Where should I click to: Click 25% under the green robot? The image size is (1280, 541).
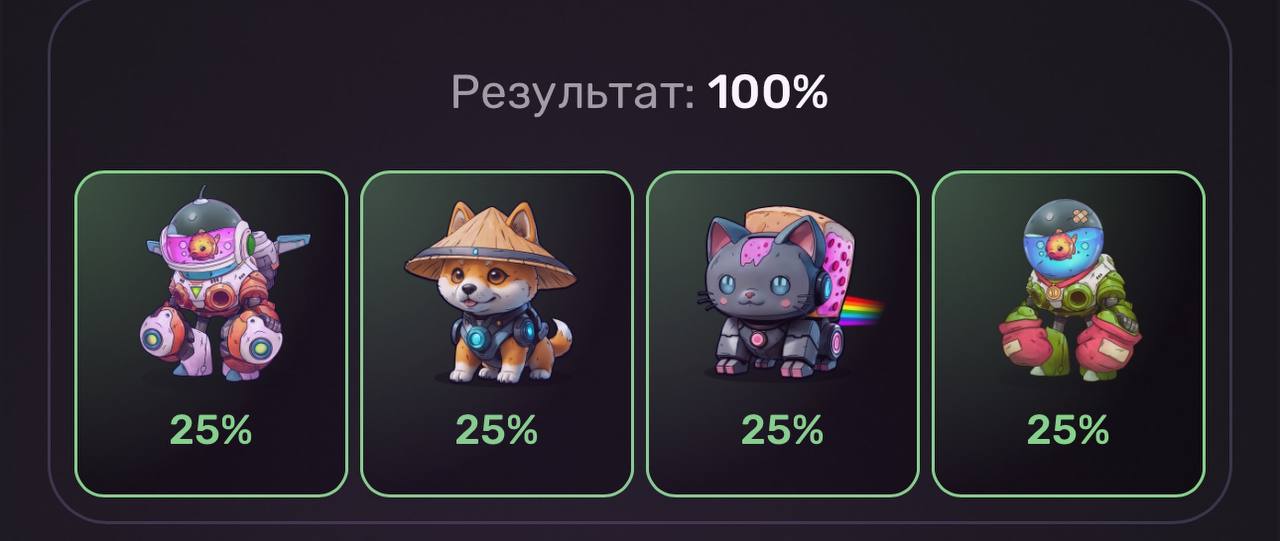click(x=1069, y=431)
